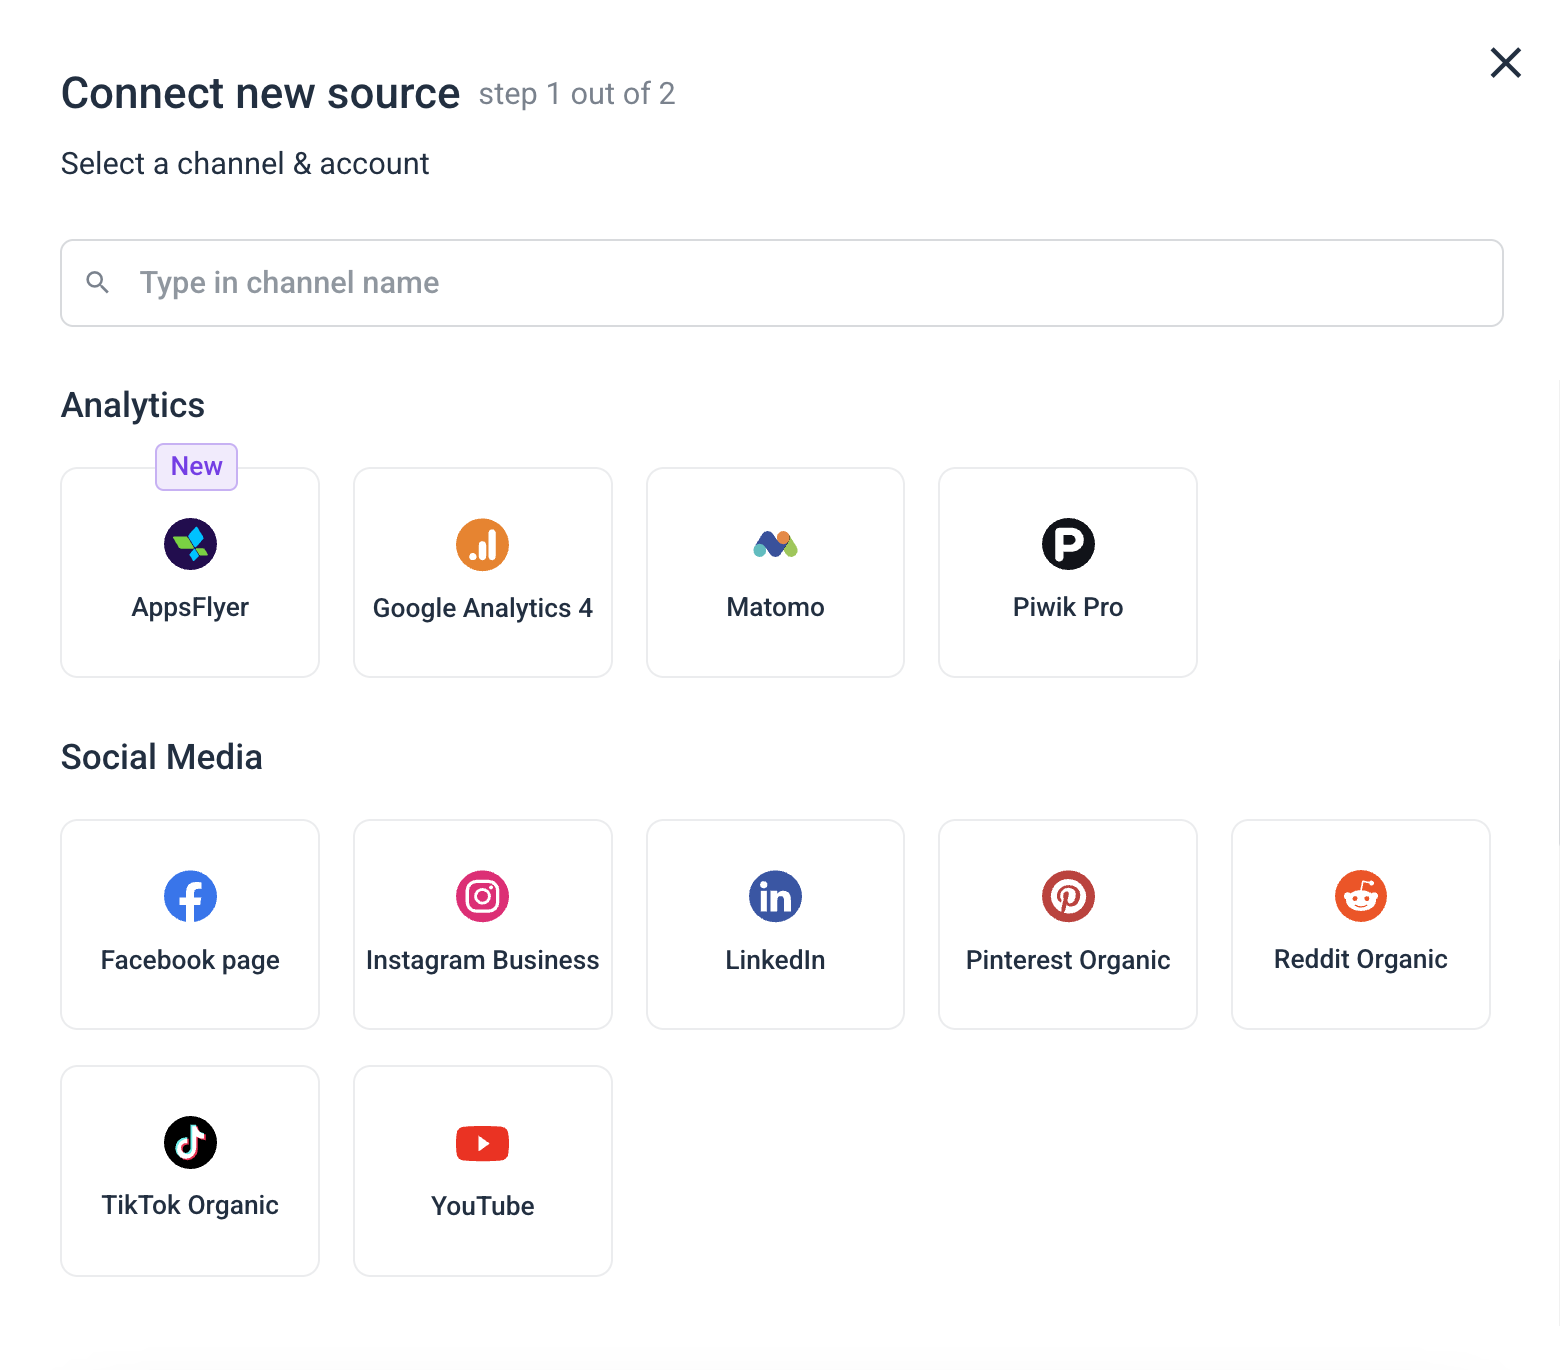
Task: Click the Social Media section heading
Action: (x=161, y=757)
